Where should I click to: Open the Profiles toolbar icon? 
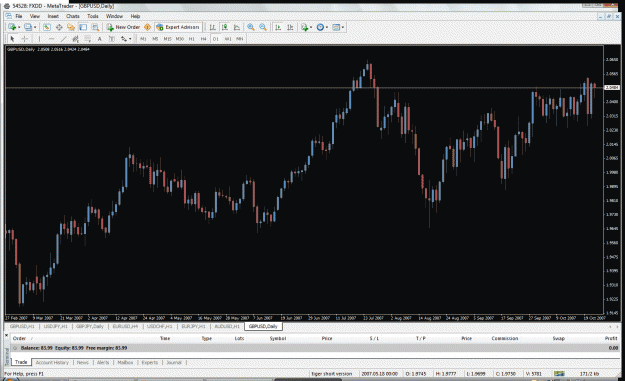click(x=28, y=27)
